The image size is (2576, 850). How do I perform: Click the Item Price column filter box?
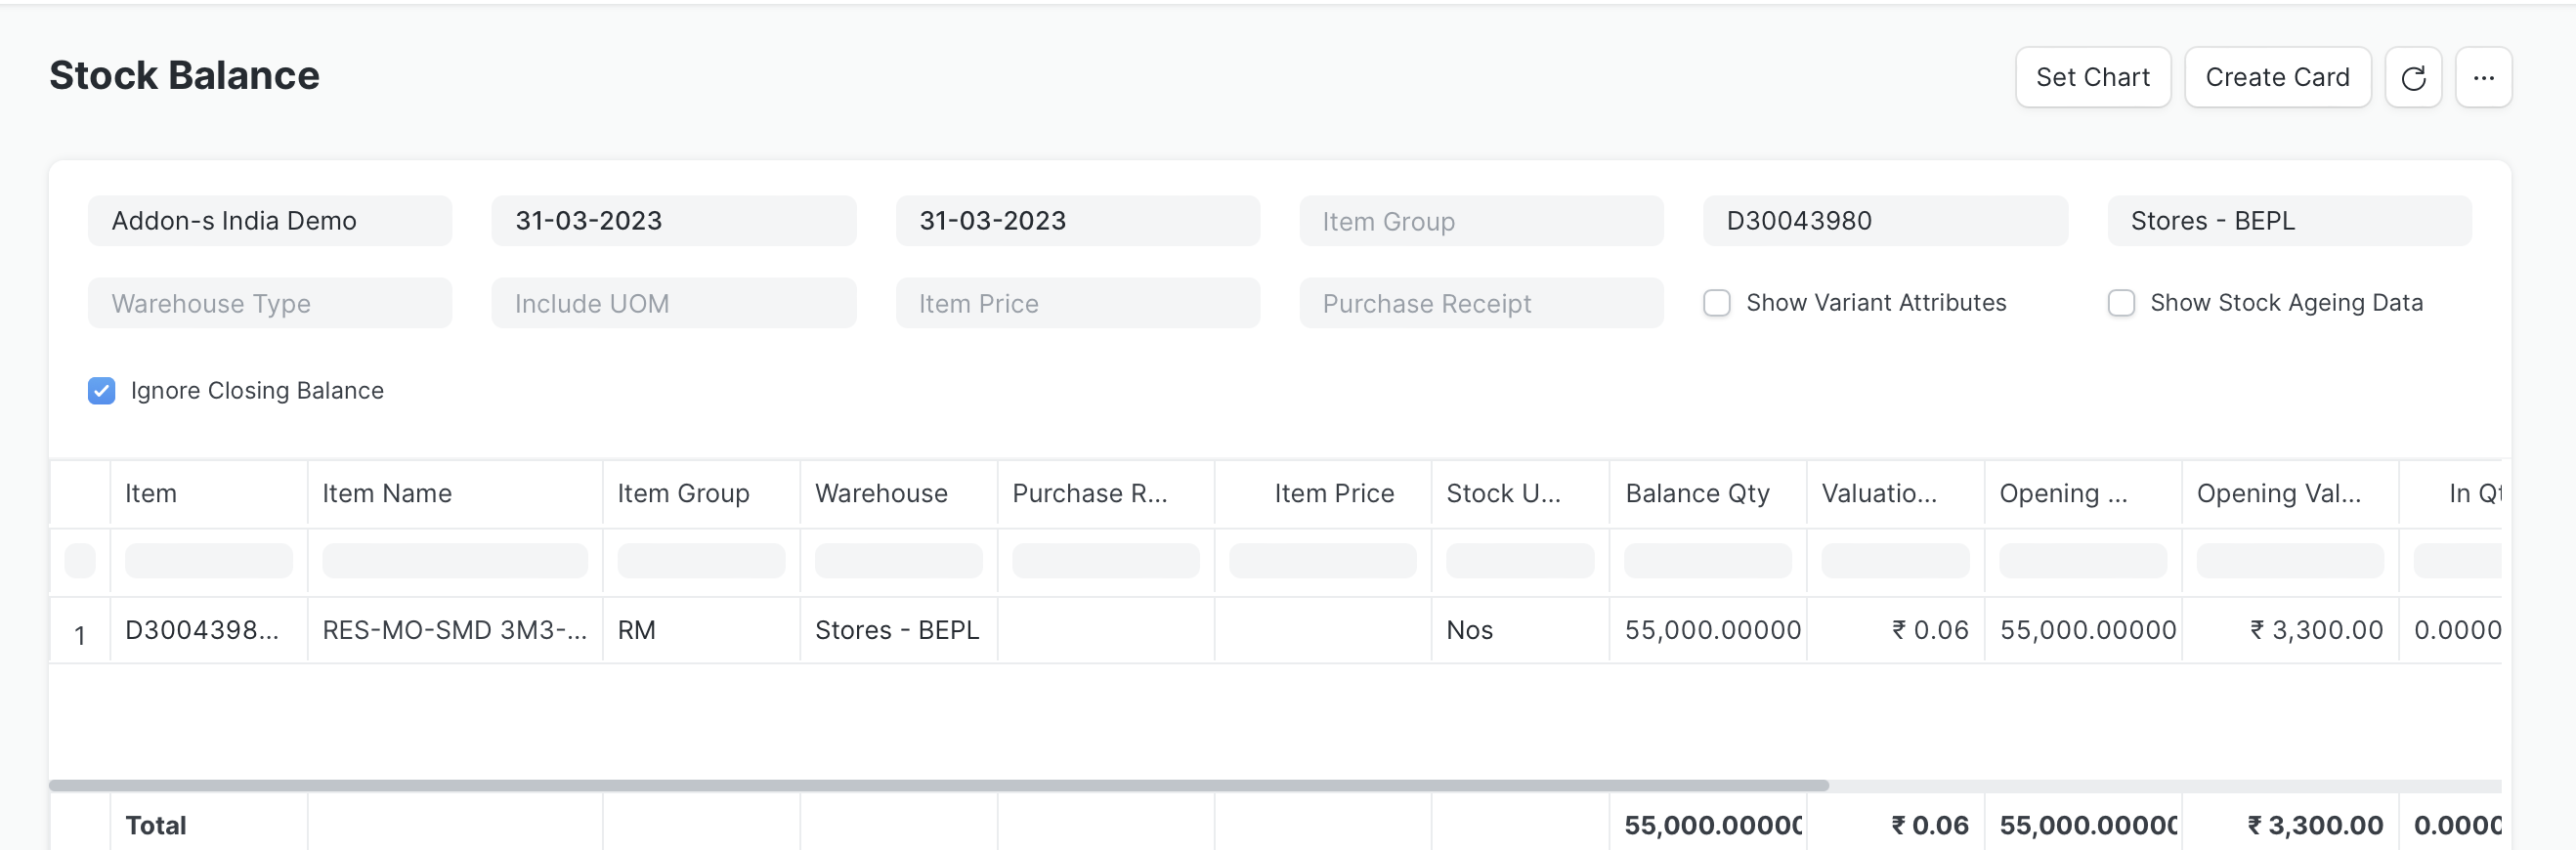[1322, 560]
